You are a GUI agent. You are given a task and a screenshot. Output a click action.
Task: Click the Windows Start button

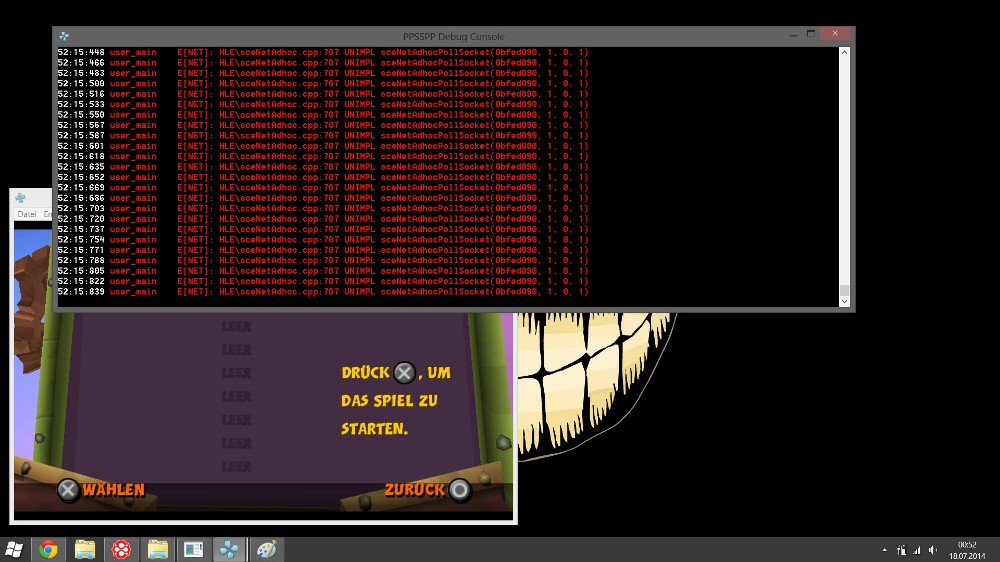point(14,549)
